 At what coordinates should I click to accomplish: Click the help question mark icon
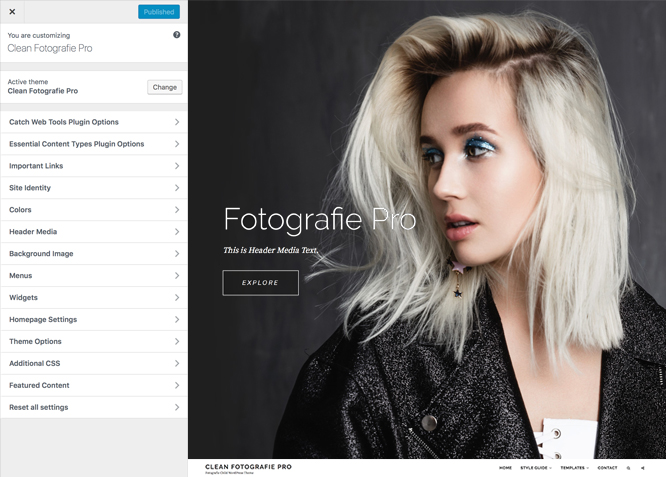177,35
